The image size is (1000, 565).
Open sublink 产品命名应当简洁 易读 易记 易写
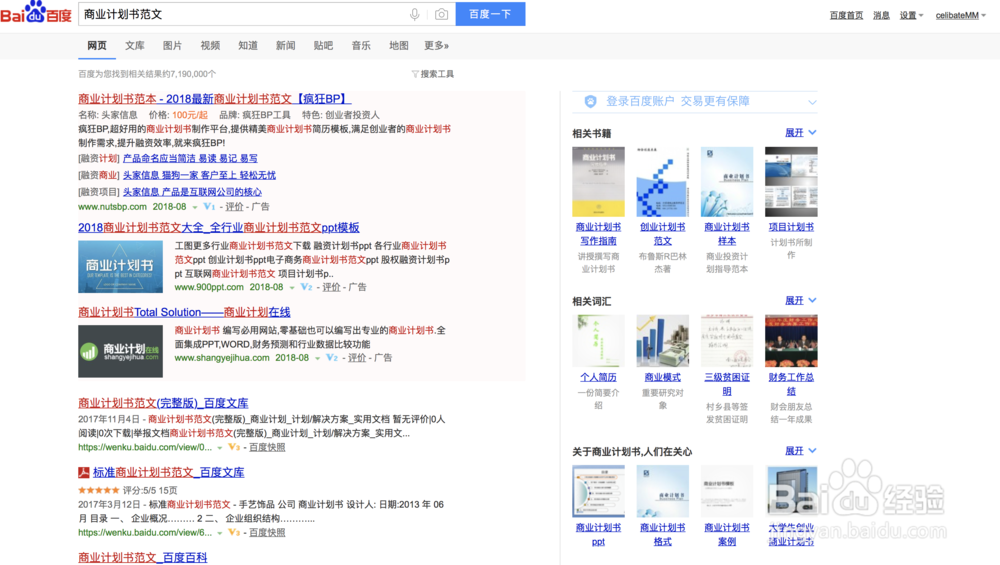[x=190, y=158]
